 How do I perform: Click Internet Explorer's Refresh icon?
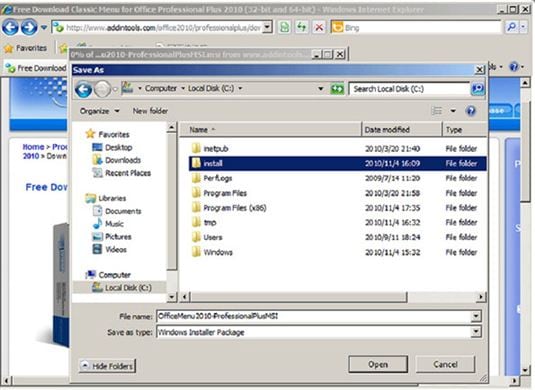(302, 27)
